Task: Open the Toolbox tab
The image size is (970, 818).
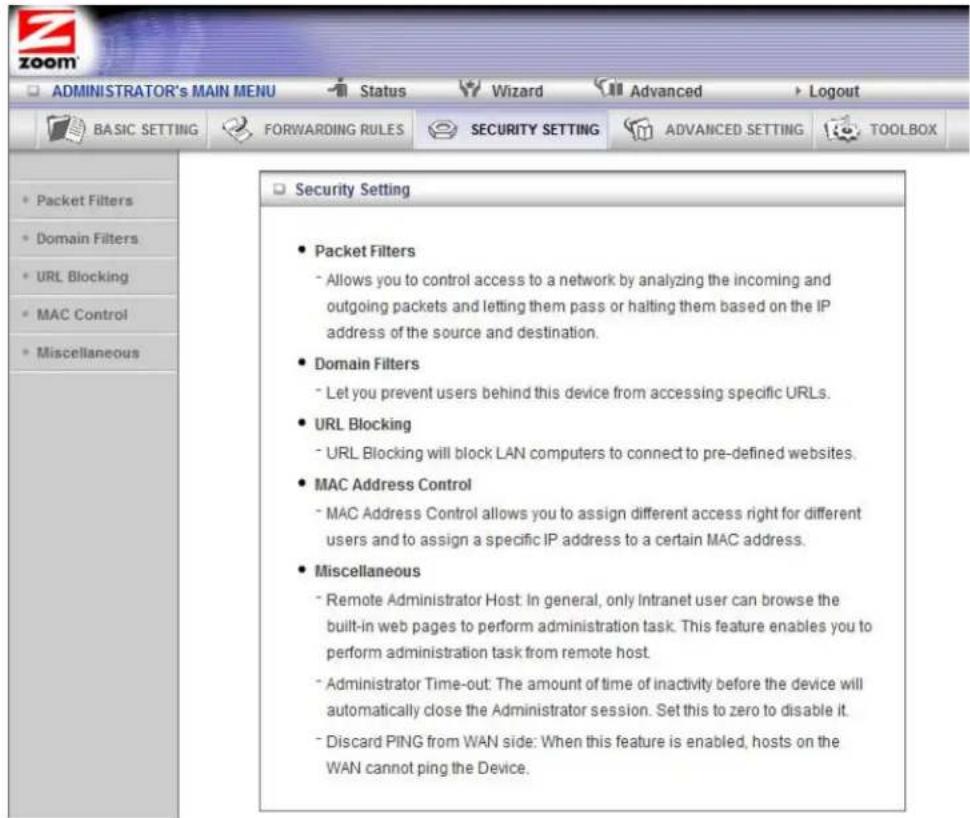Action: tap(880, 129)
